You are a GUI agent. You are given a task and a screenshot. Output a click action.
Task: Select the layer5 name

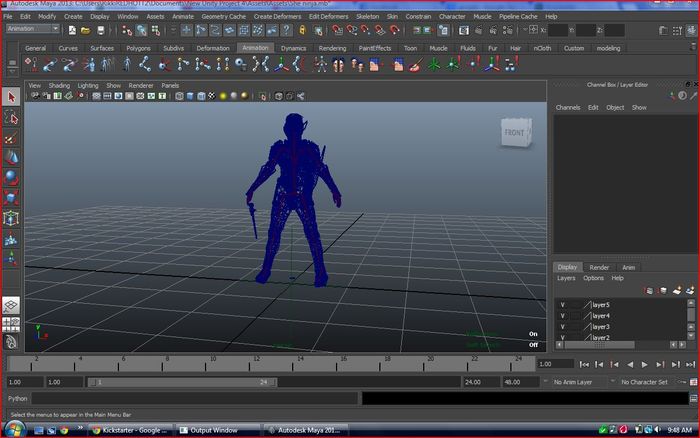600,305
